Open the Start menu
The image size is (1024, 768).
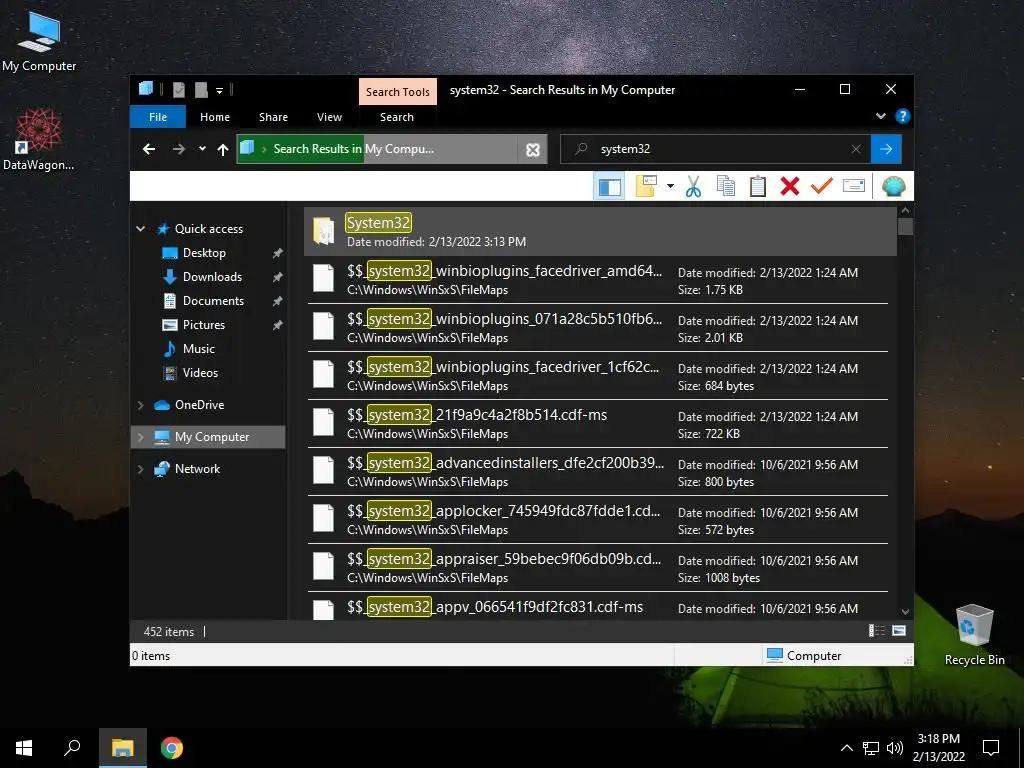pyautogui.click(x=24, y=748)
